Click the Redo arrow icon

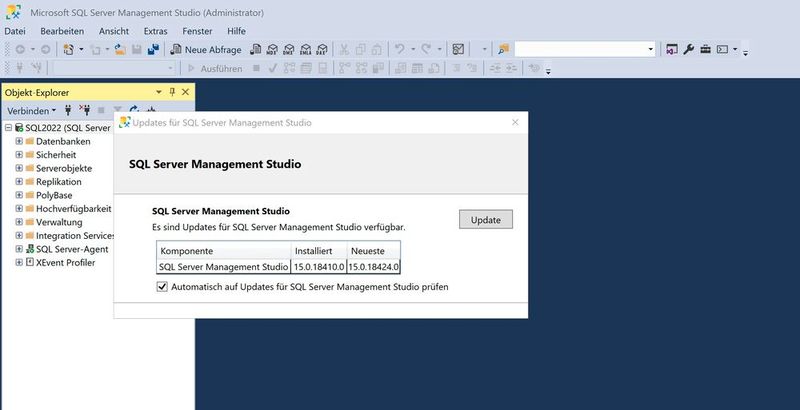(426, 49)
